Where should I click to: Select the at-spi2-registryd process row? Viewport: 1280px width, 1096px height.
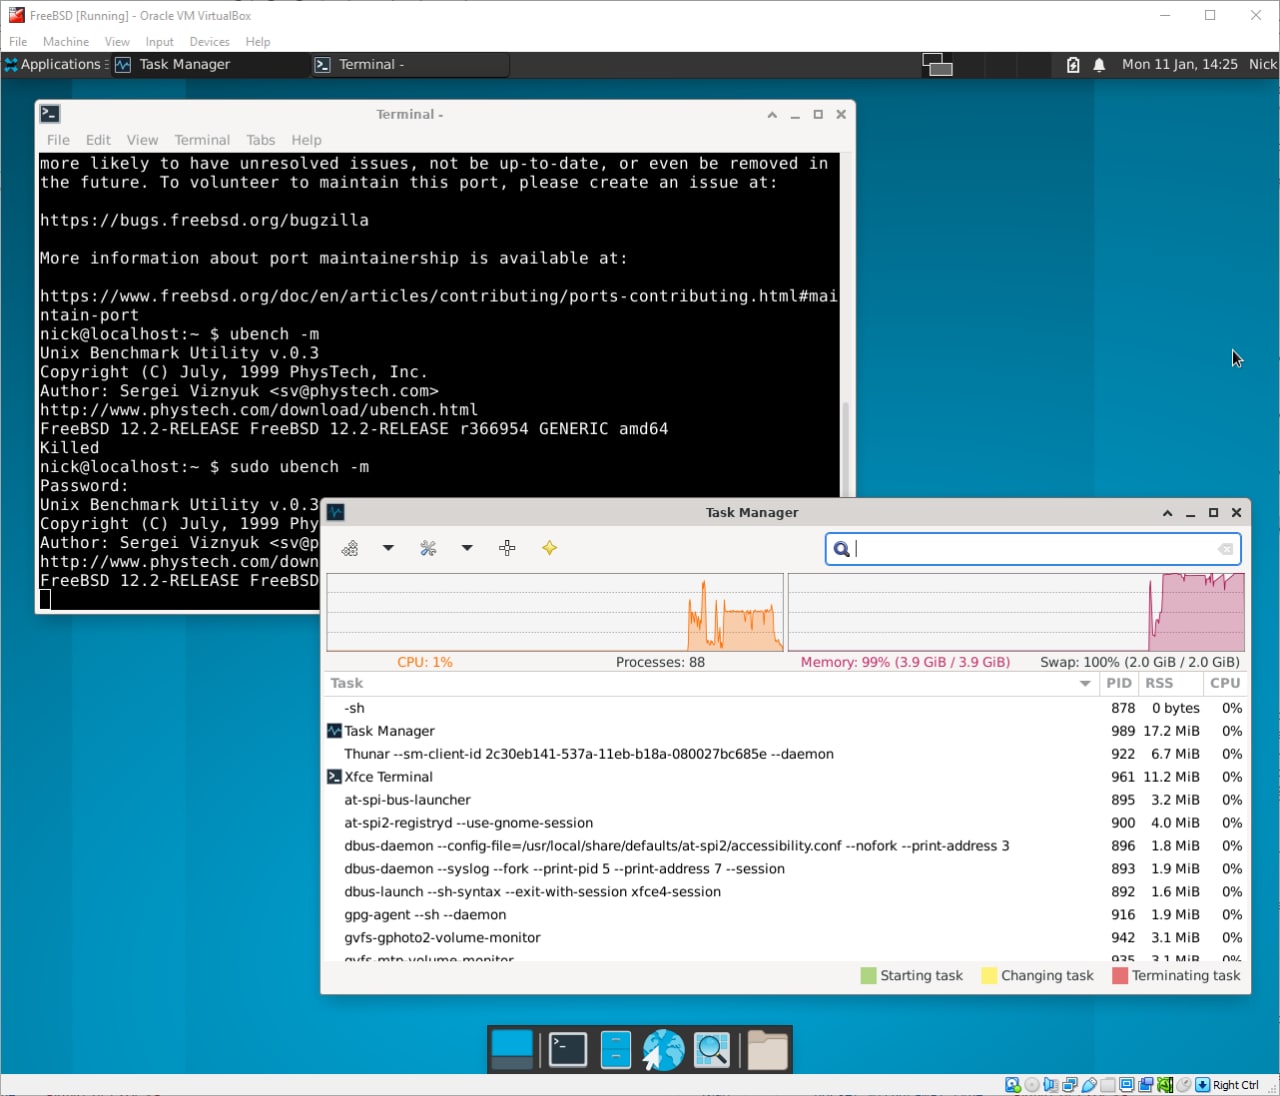tap(785, 823)
